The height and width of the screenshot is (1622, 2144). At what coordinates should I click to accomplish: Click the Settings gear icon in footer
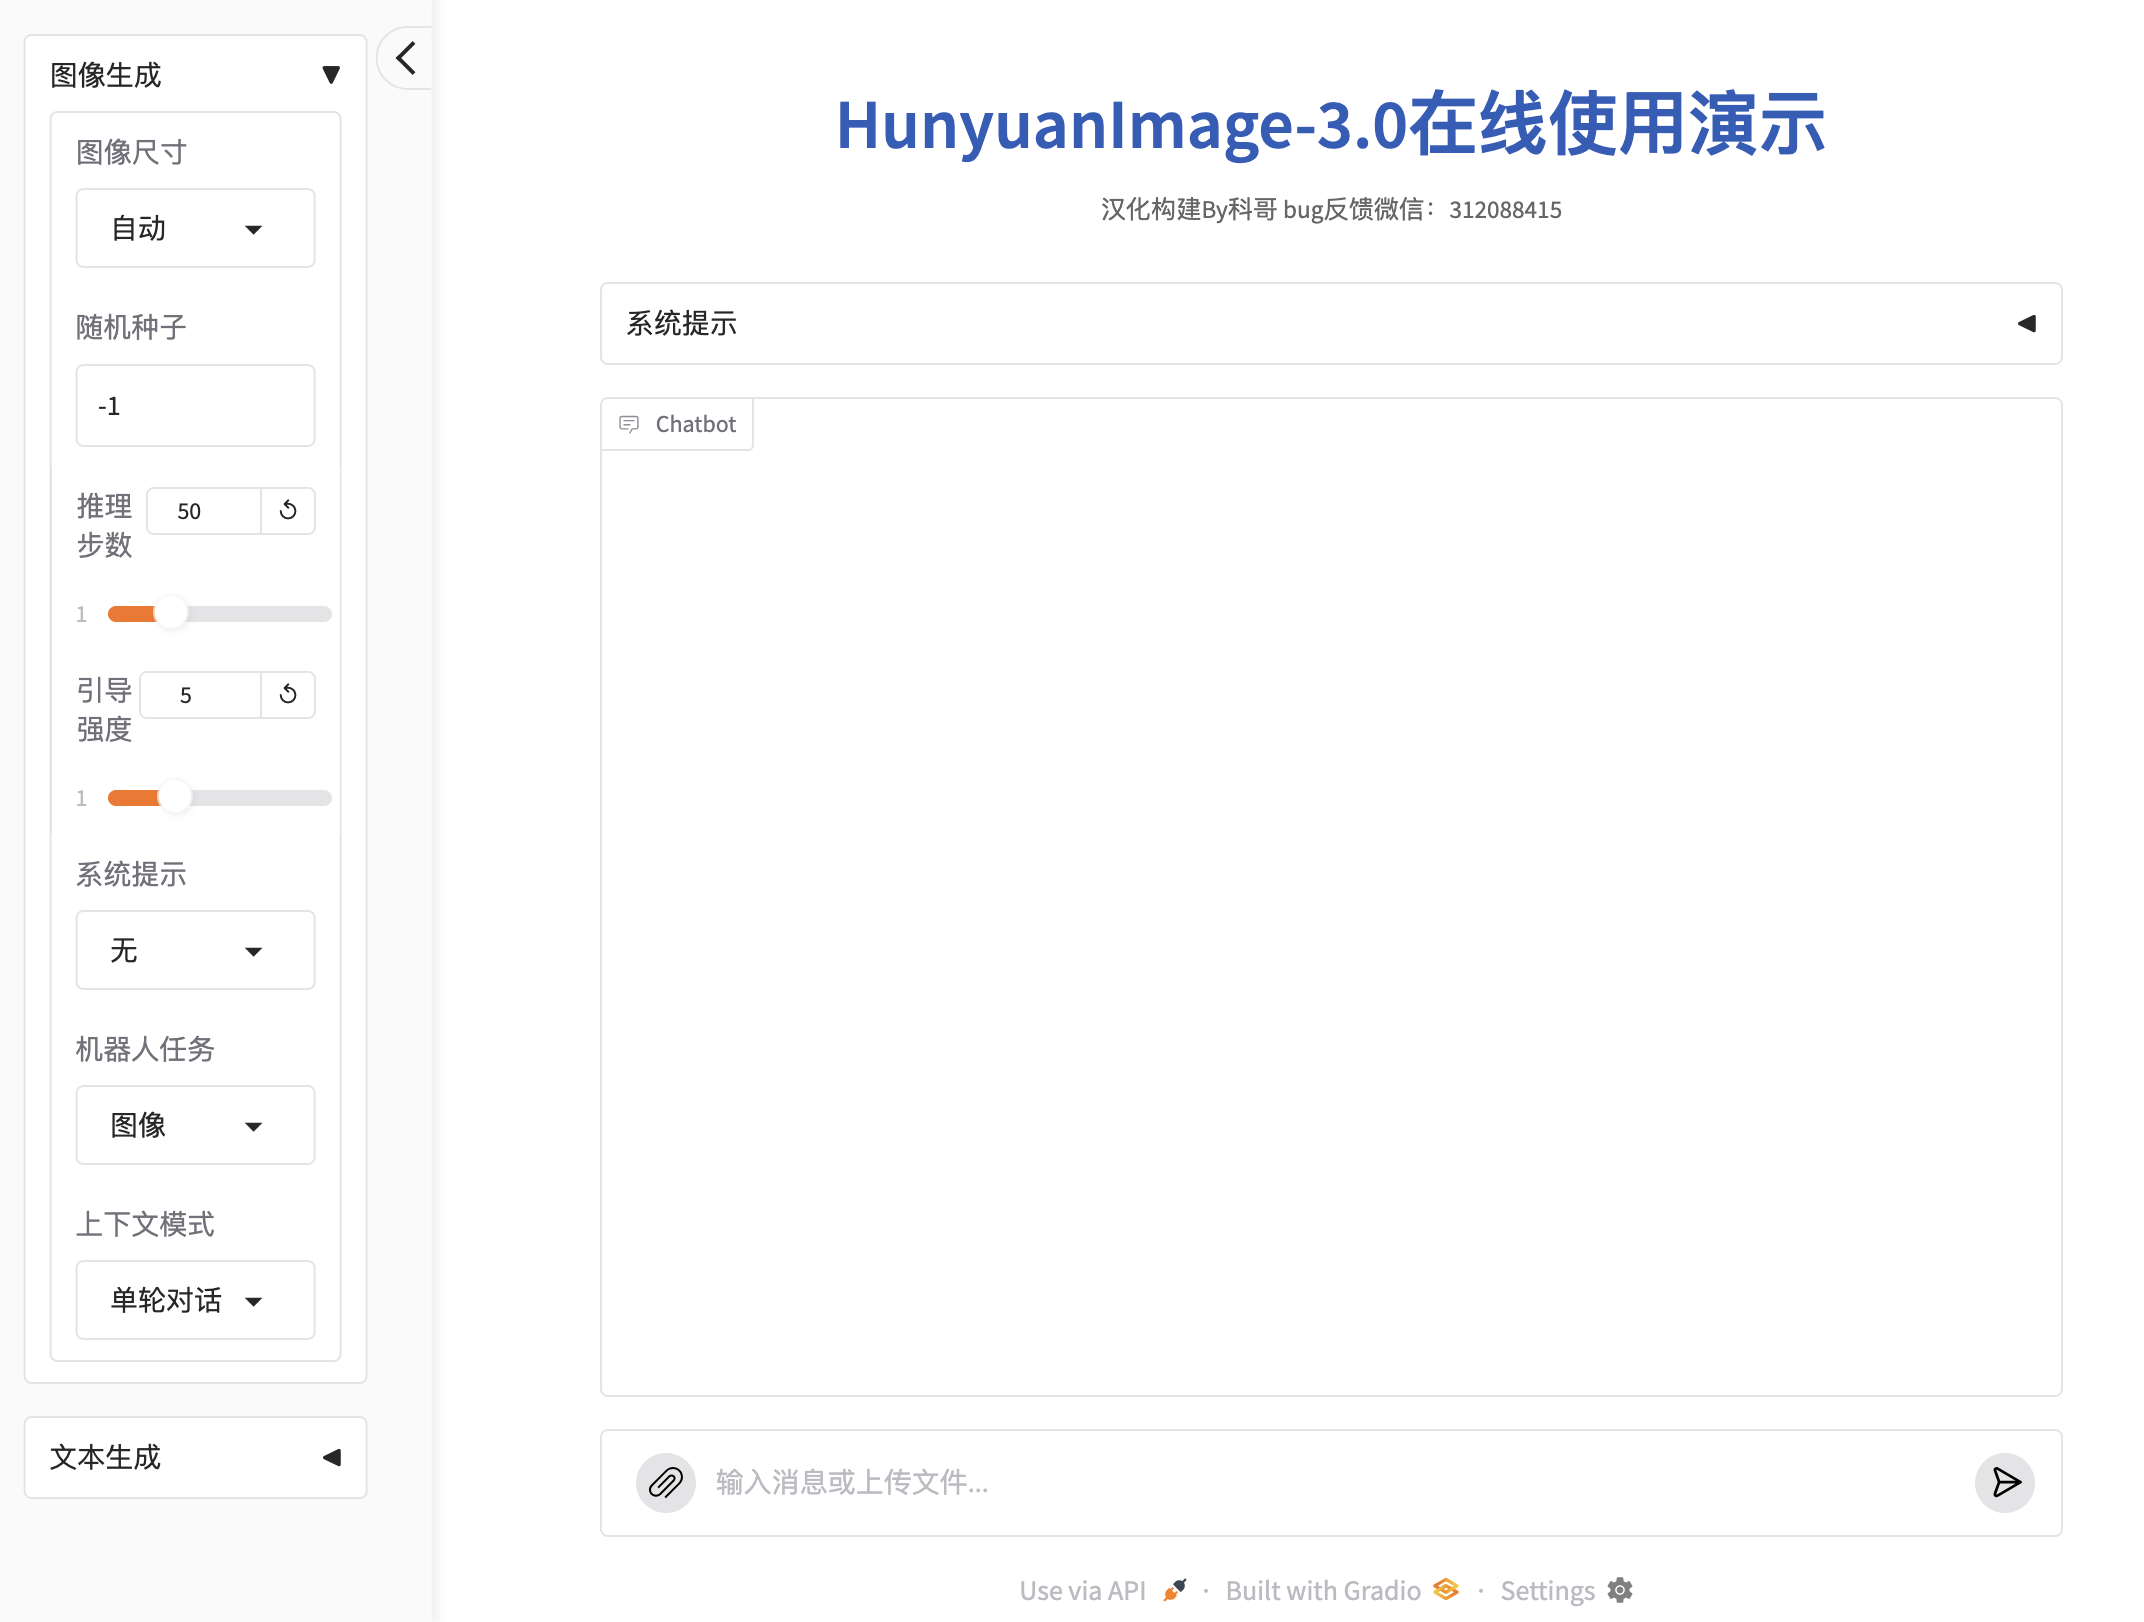(1620, 1590)
